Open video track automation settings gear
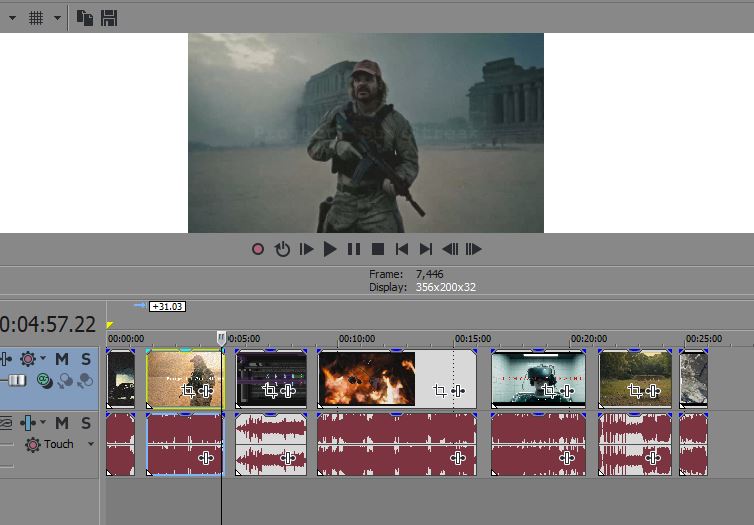 point(28,359)
